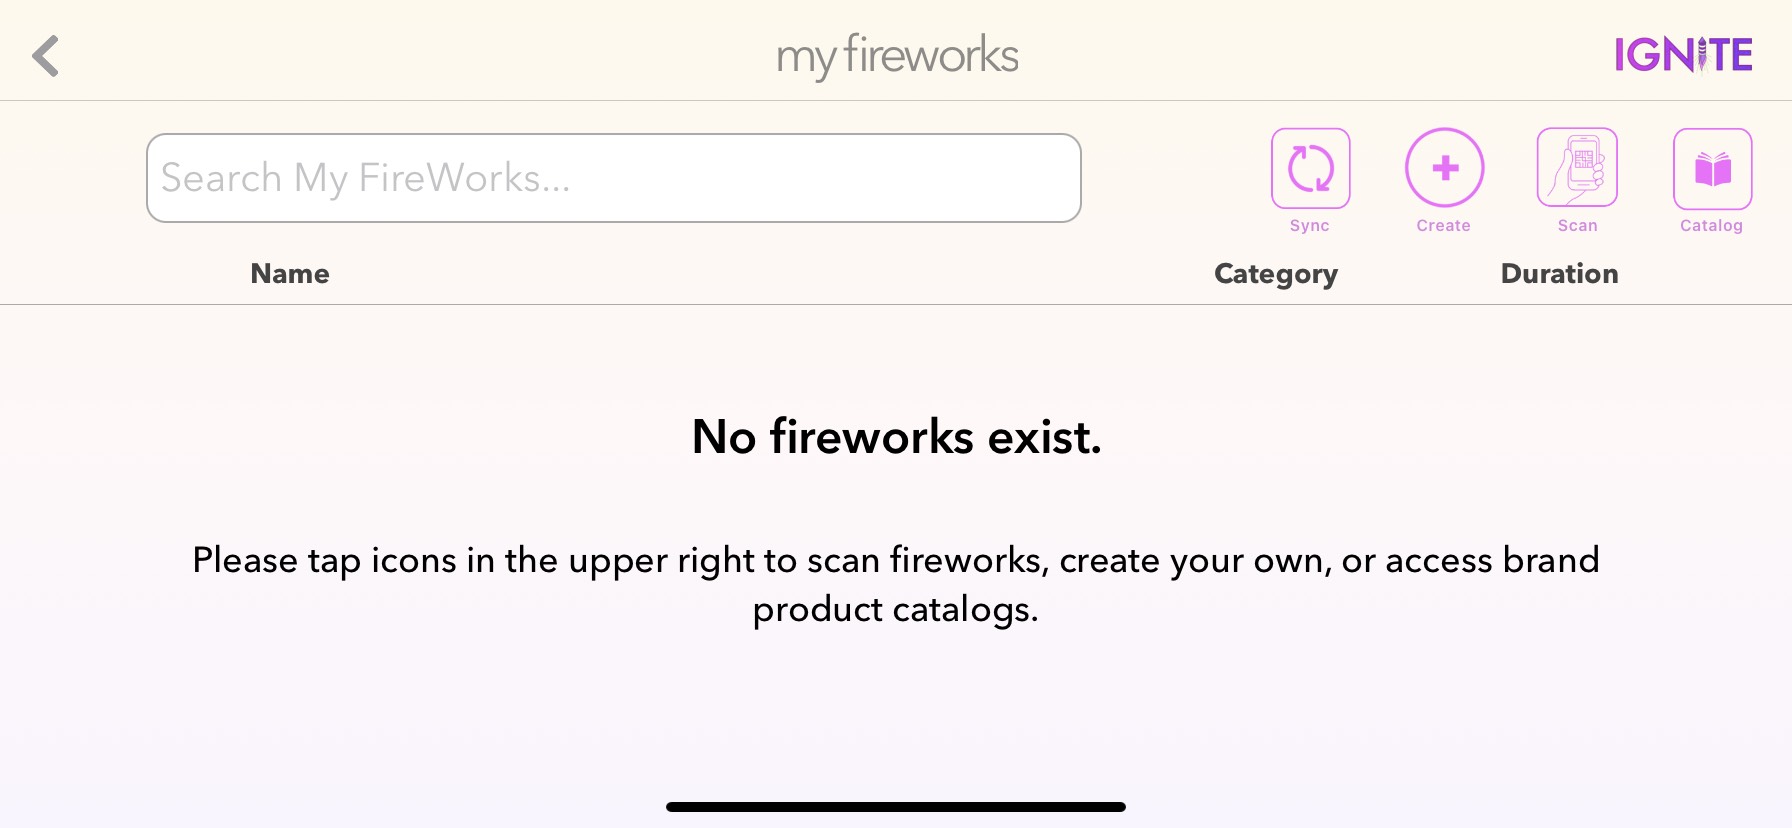Select the Sync label text

(x=1310, y=225)
